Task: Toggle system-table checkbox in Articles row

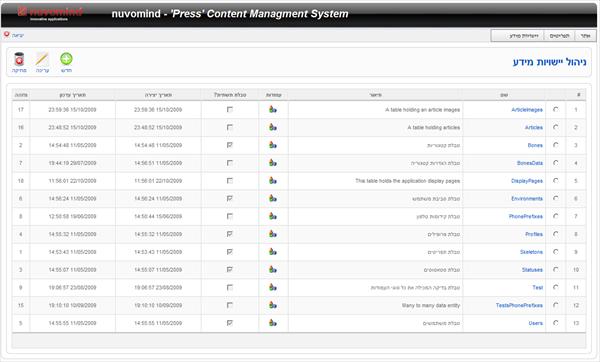Action: (x=230, y=127)
